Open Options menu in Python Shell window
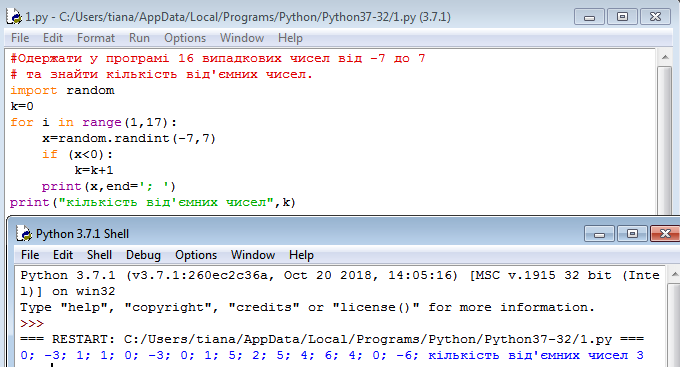Viewport: 680px width, 367px height. [196, 255]
